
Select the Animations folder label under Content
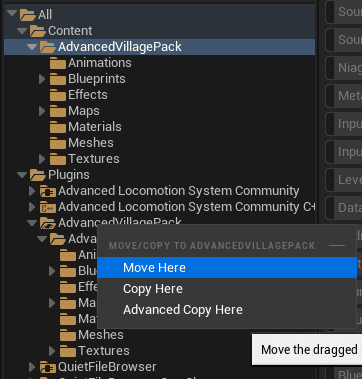click(100, 63)
